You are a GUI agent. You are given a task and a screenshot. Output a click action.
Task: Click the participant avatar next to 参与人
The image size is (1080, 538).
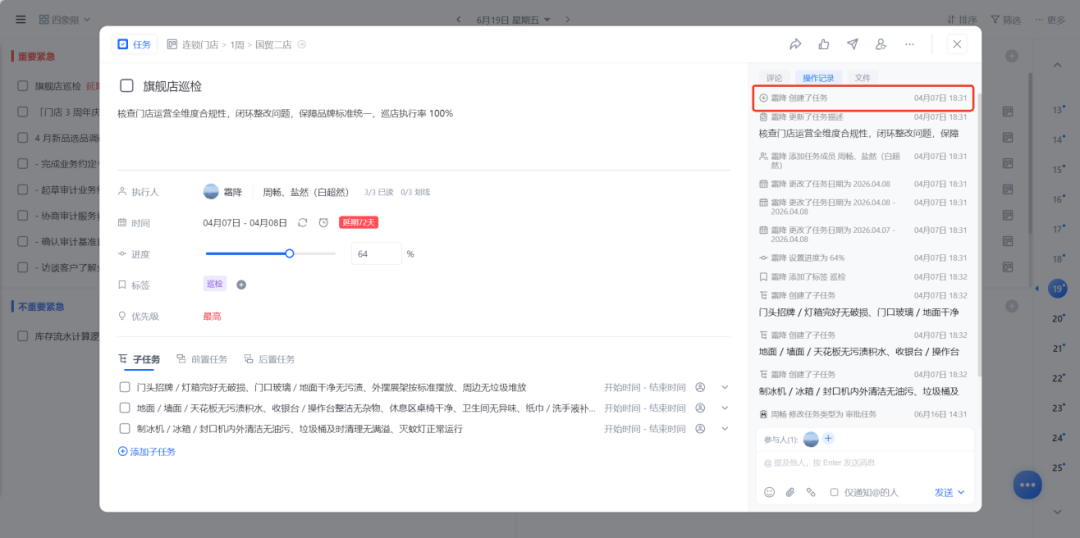tap(811, 439)
